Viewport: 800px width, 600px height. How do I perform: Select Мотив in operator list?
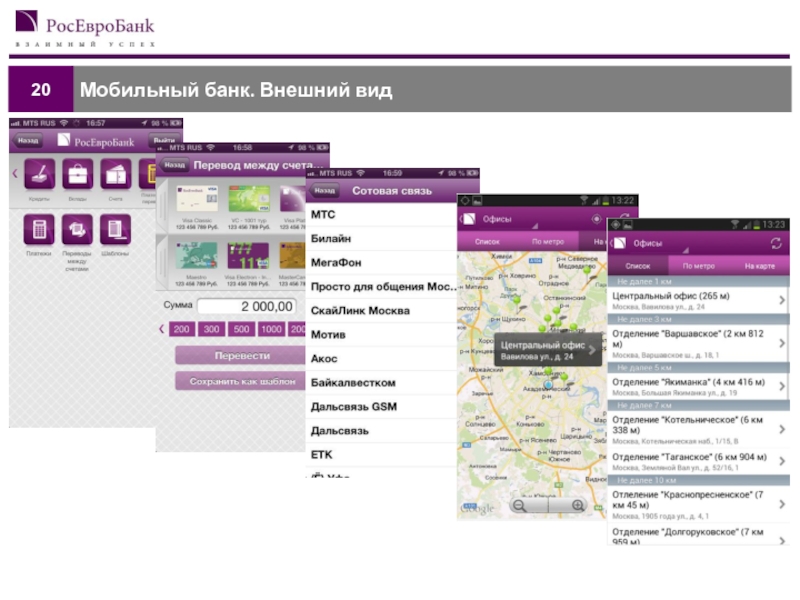click(x=381, y=335)
